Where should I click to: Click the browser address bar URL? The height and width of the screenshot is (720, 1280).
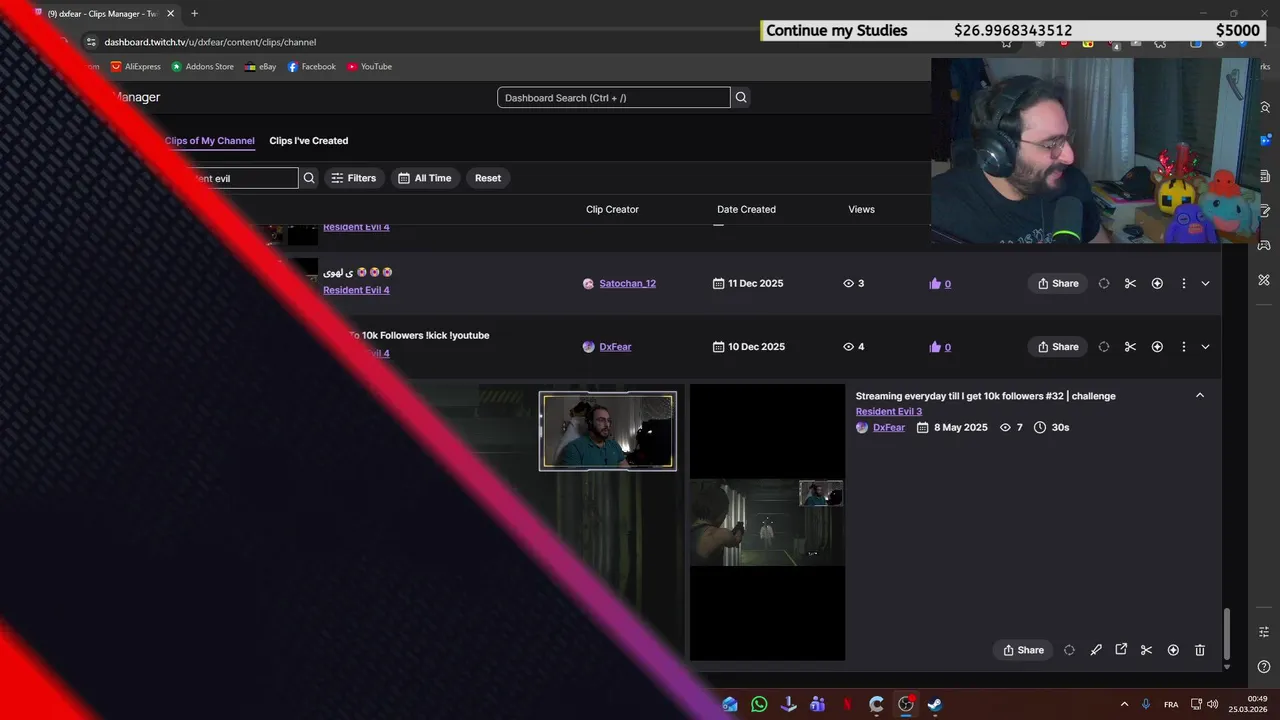[210, 42]
